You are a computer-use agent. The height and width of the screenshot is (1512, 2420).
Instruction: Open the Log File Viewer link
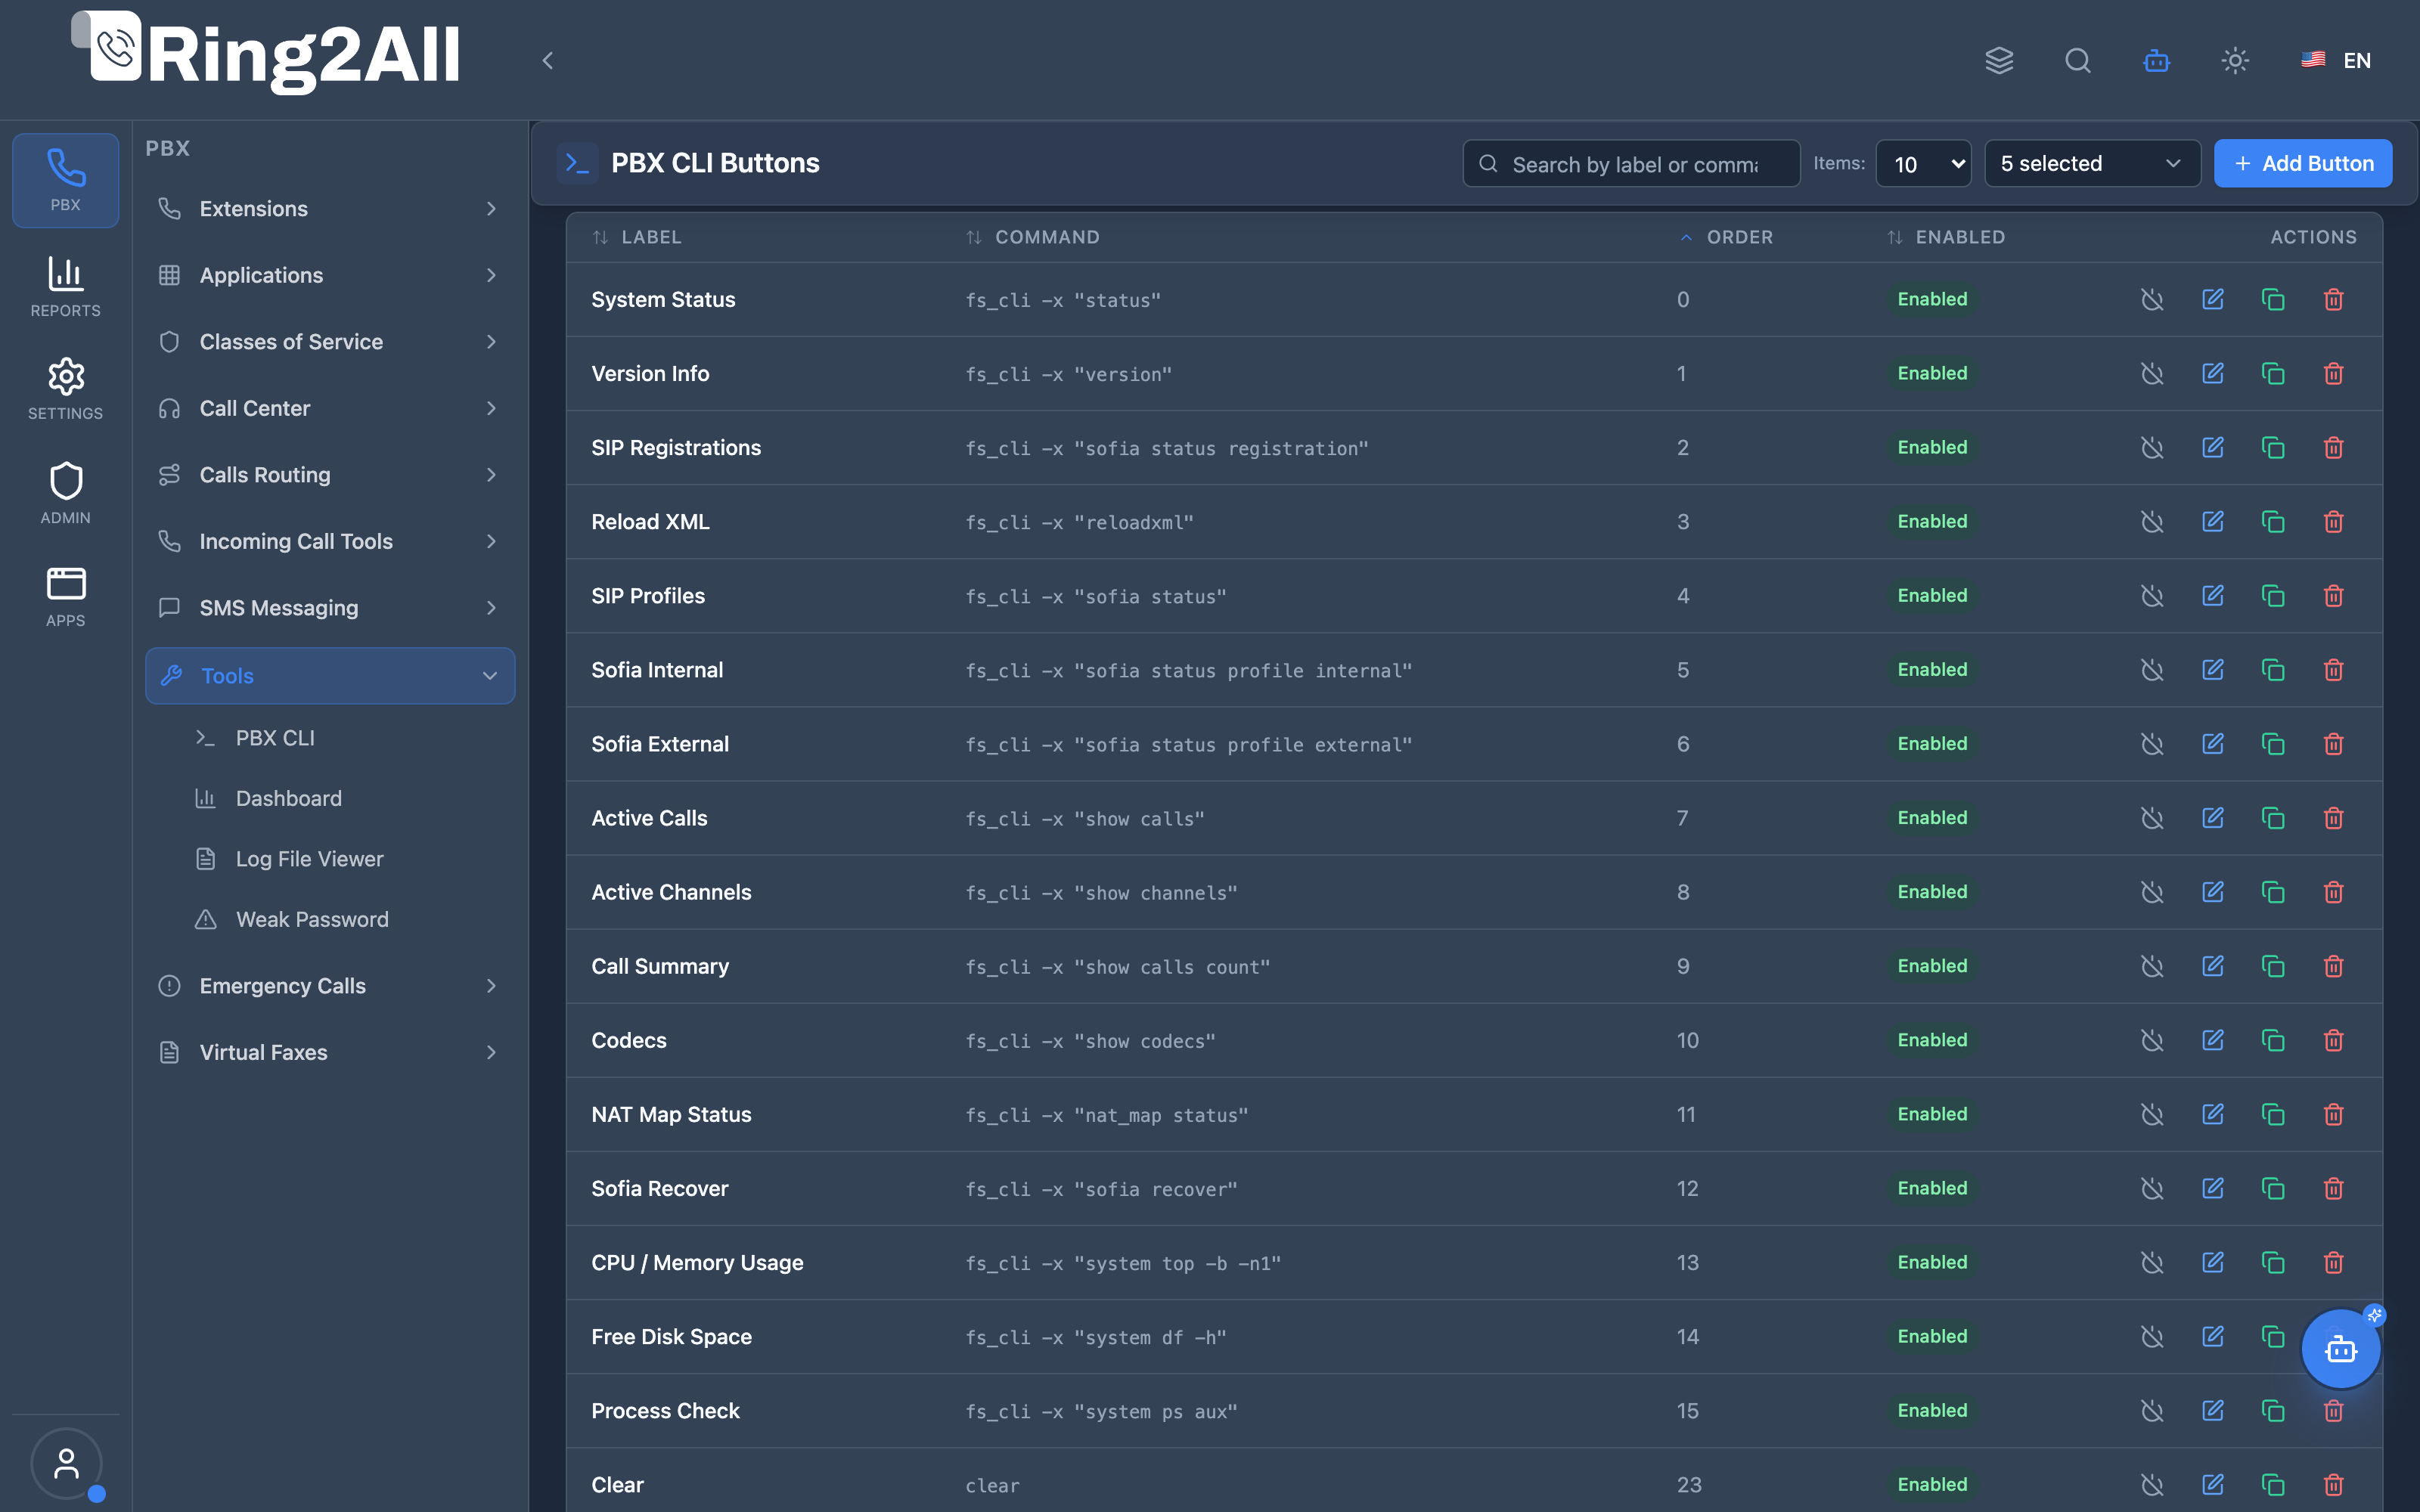coord(309,859)
